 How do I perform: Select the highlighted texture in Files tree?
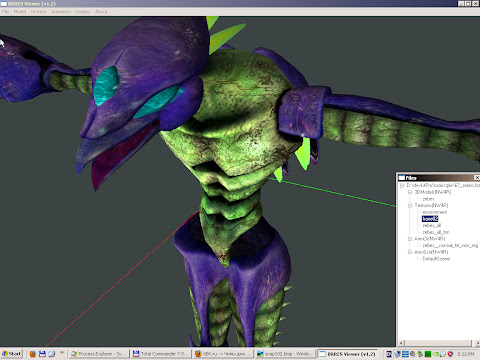(430, 219)
